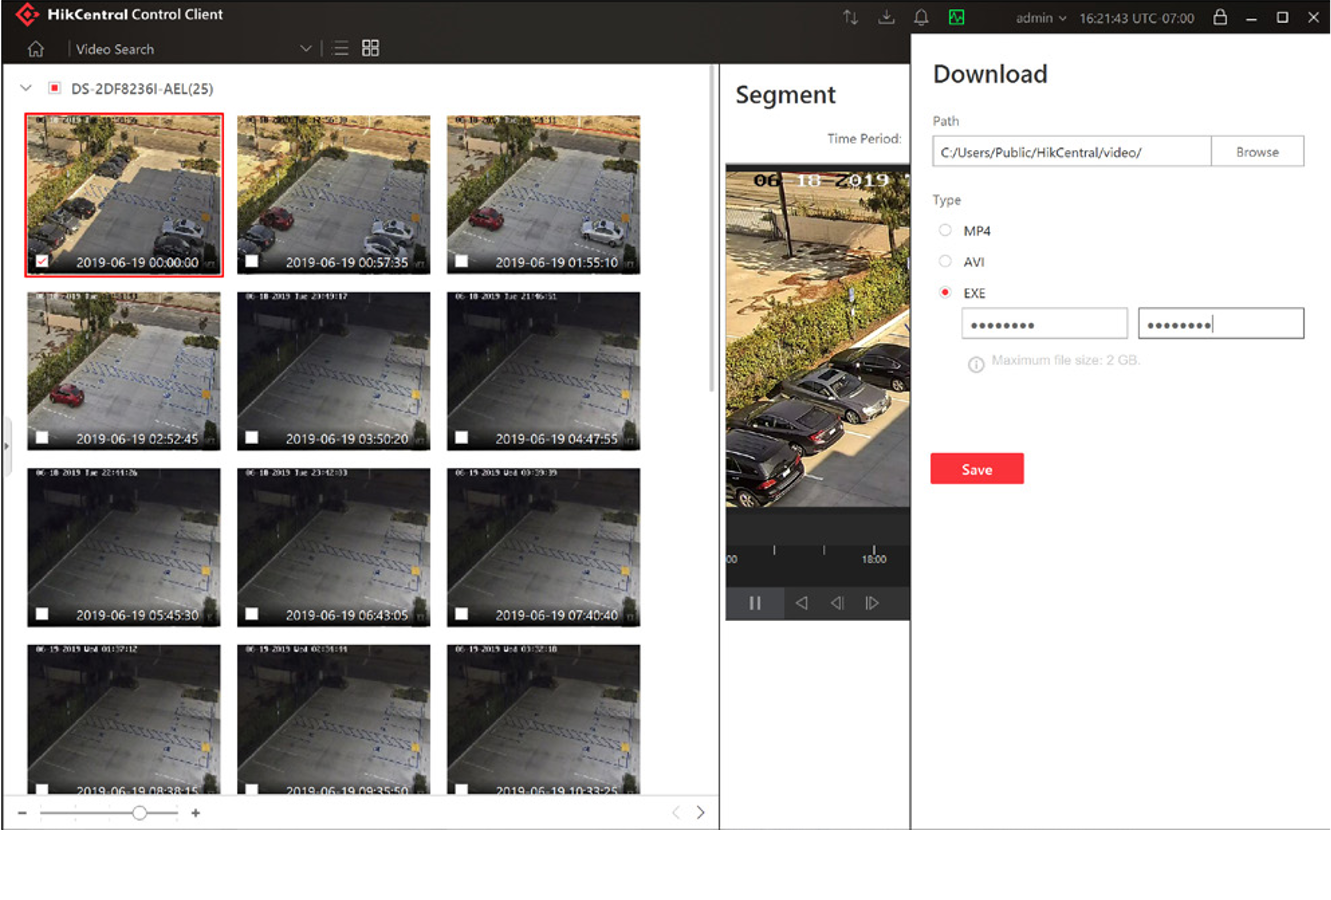This screenshot has height=900, width=1331.
Task: Select the AVI file type
Action: (945, 262)
